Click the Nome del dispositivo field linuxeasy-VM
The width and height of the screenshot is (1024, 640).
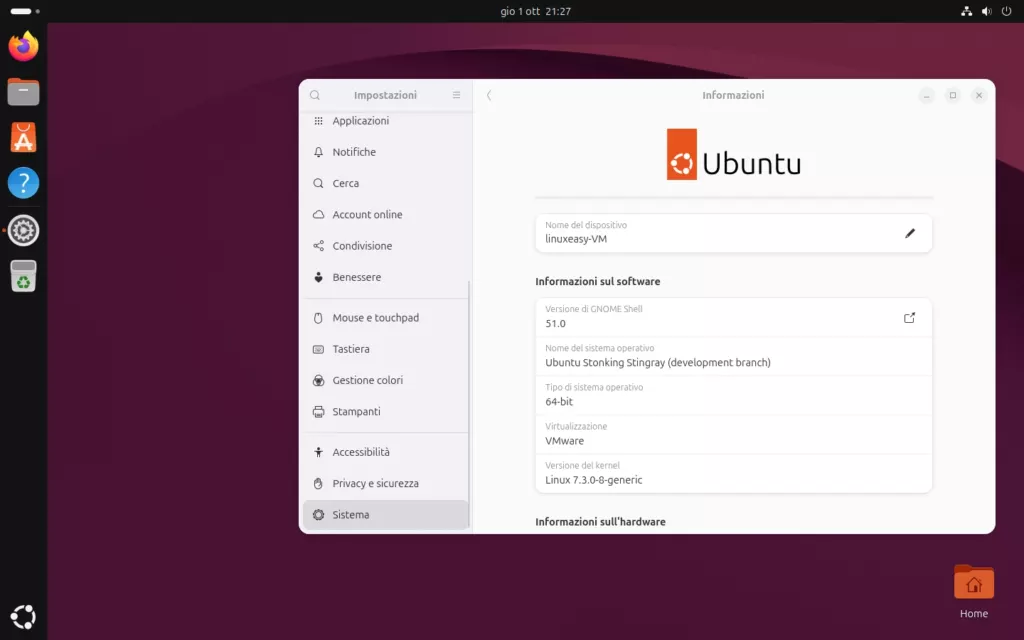(733, 233)
